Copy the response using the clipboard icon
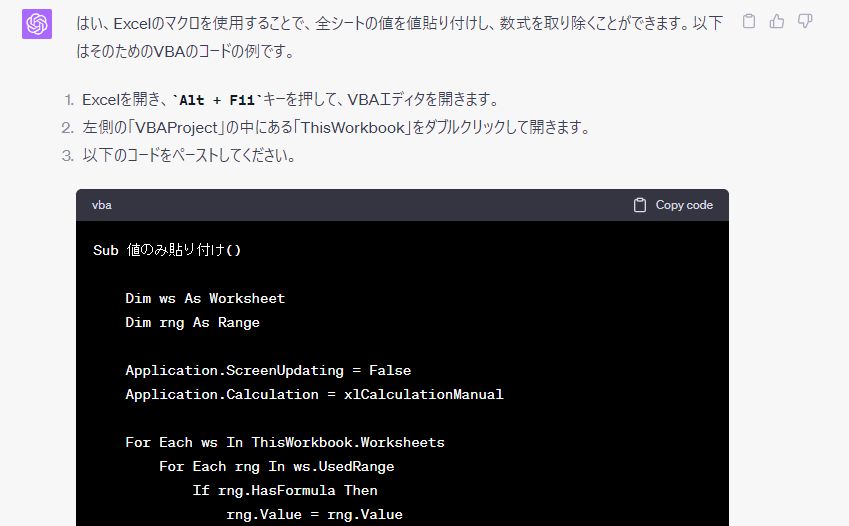849x526 pixels. (x=749, y=21)
